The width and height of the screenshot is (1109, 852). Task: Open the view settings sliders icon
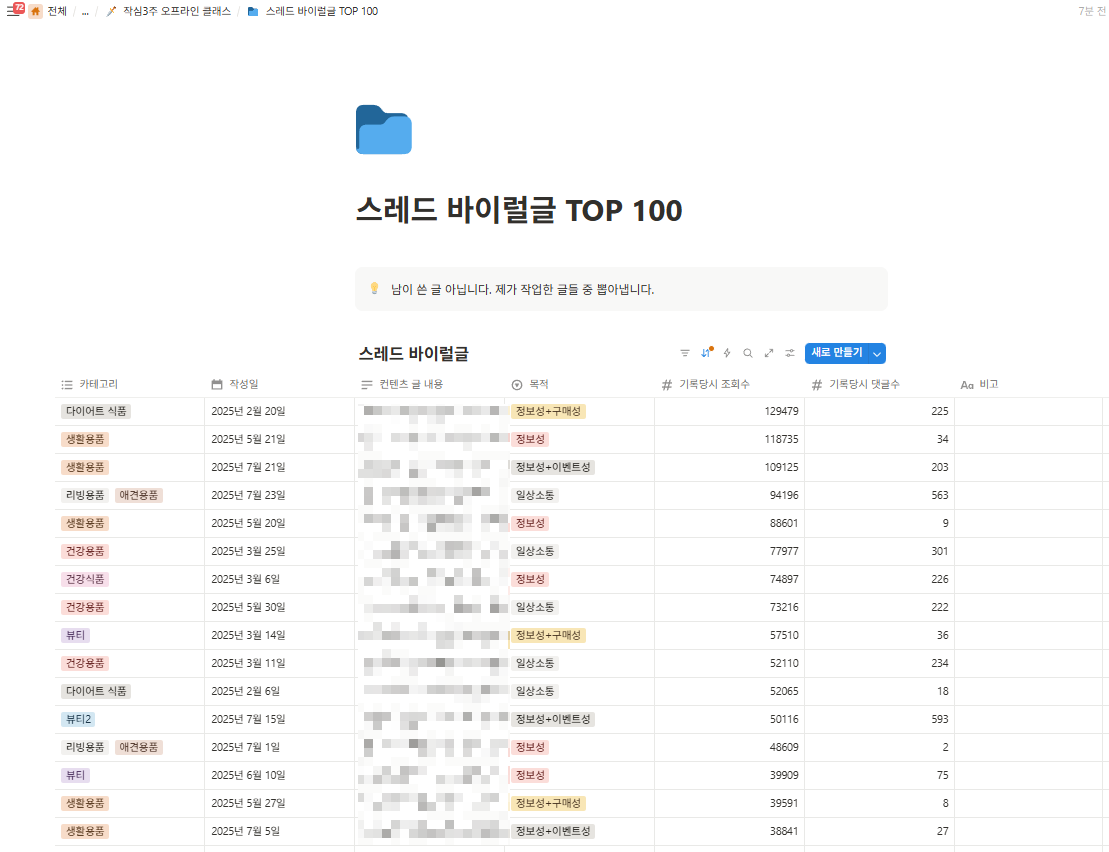790,353
